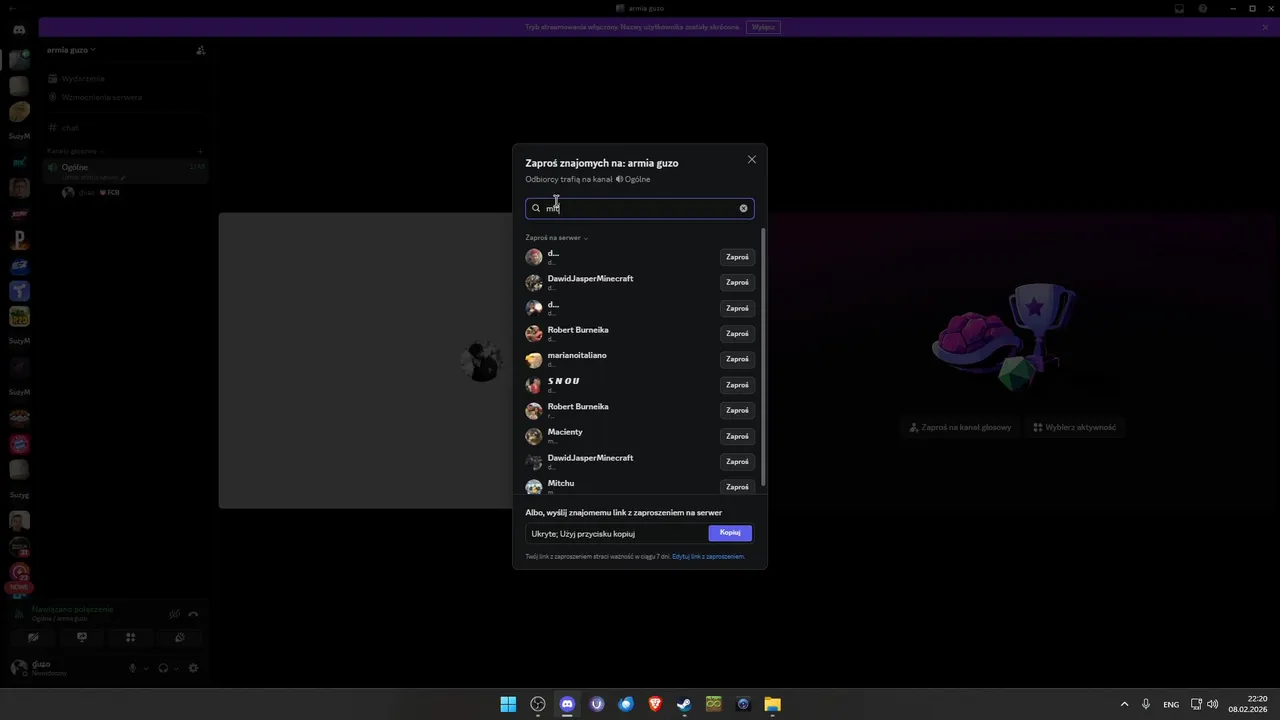
Task: Open the volume control in the system tray
Action: (1213, 704)
